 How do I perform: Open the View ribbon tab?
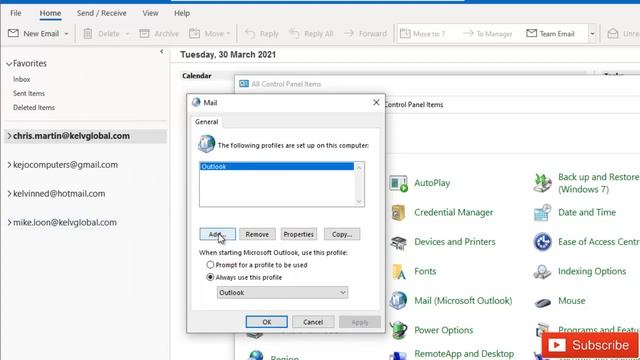pos(150,13)
